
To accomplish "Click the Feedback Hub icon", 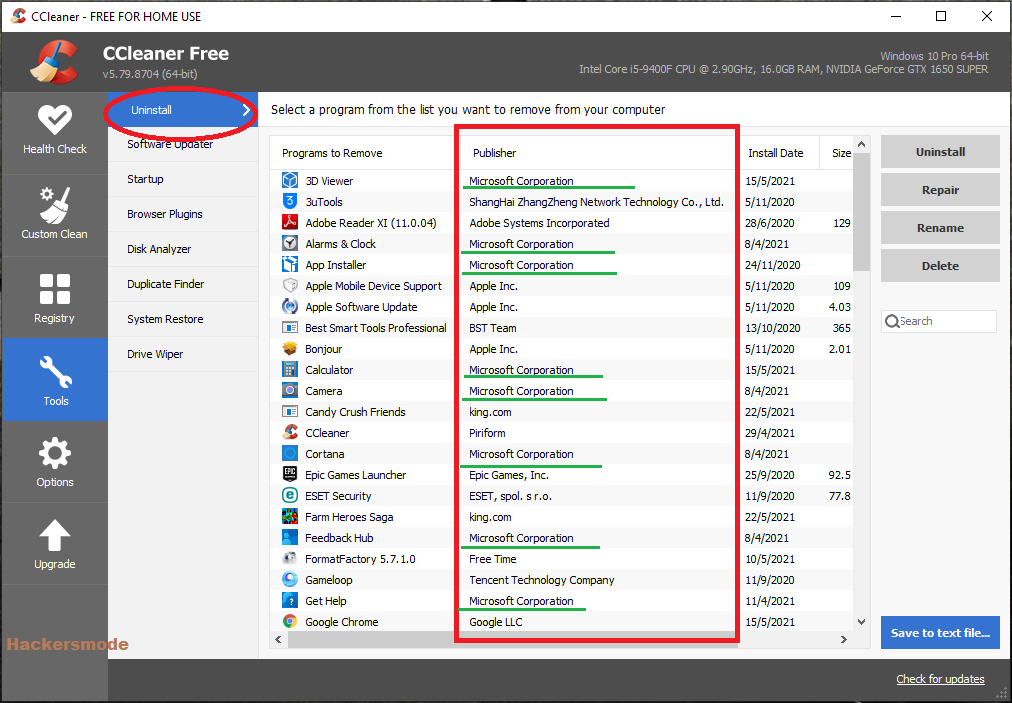I will pos(290,537).
